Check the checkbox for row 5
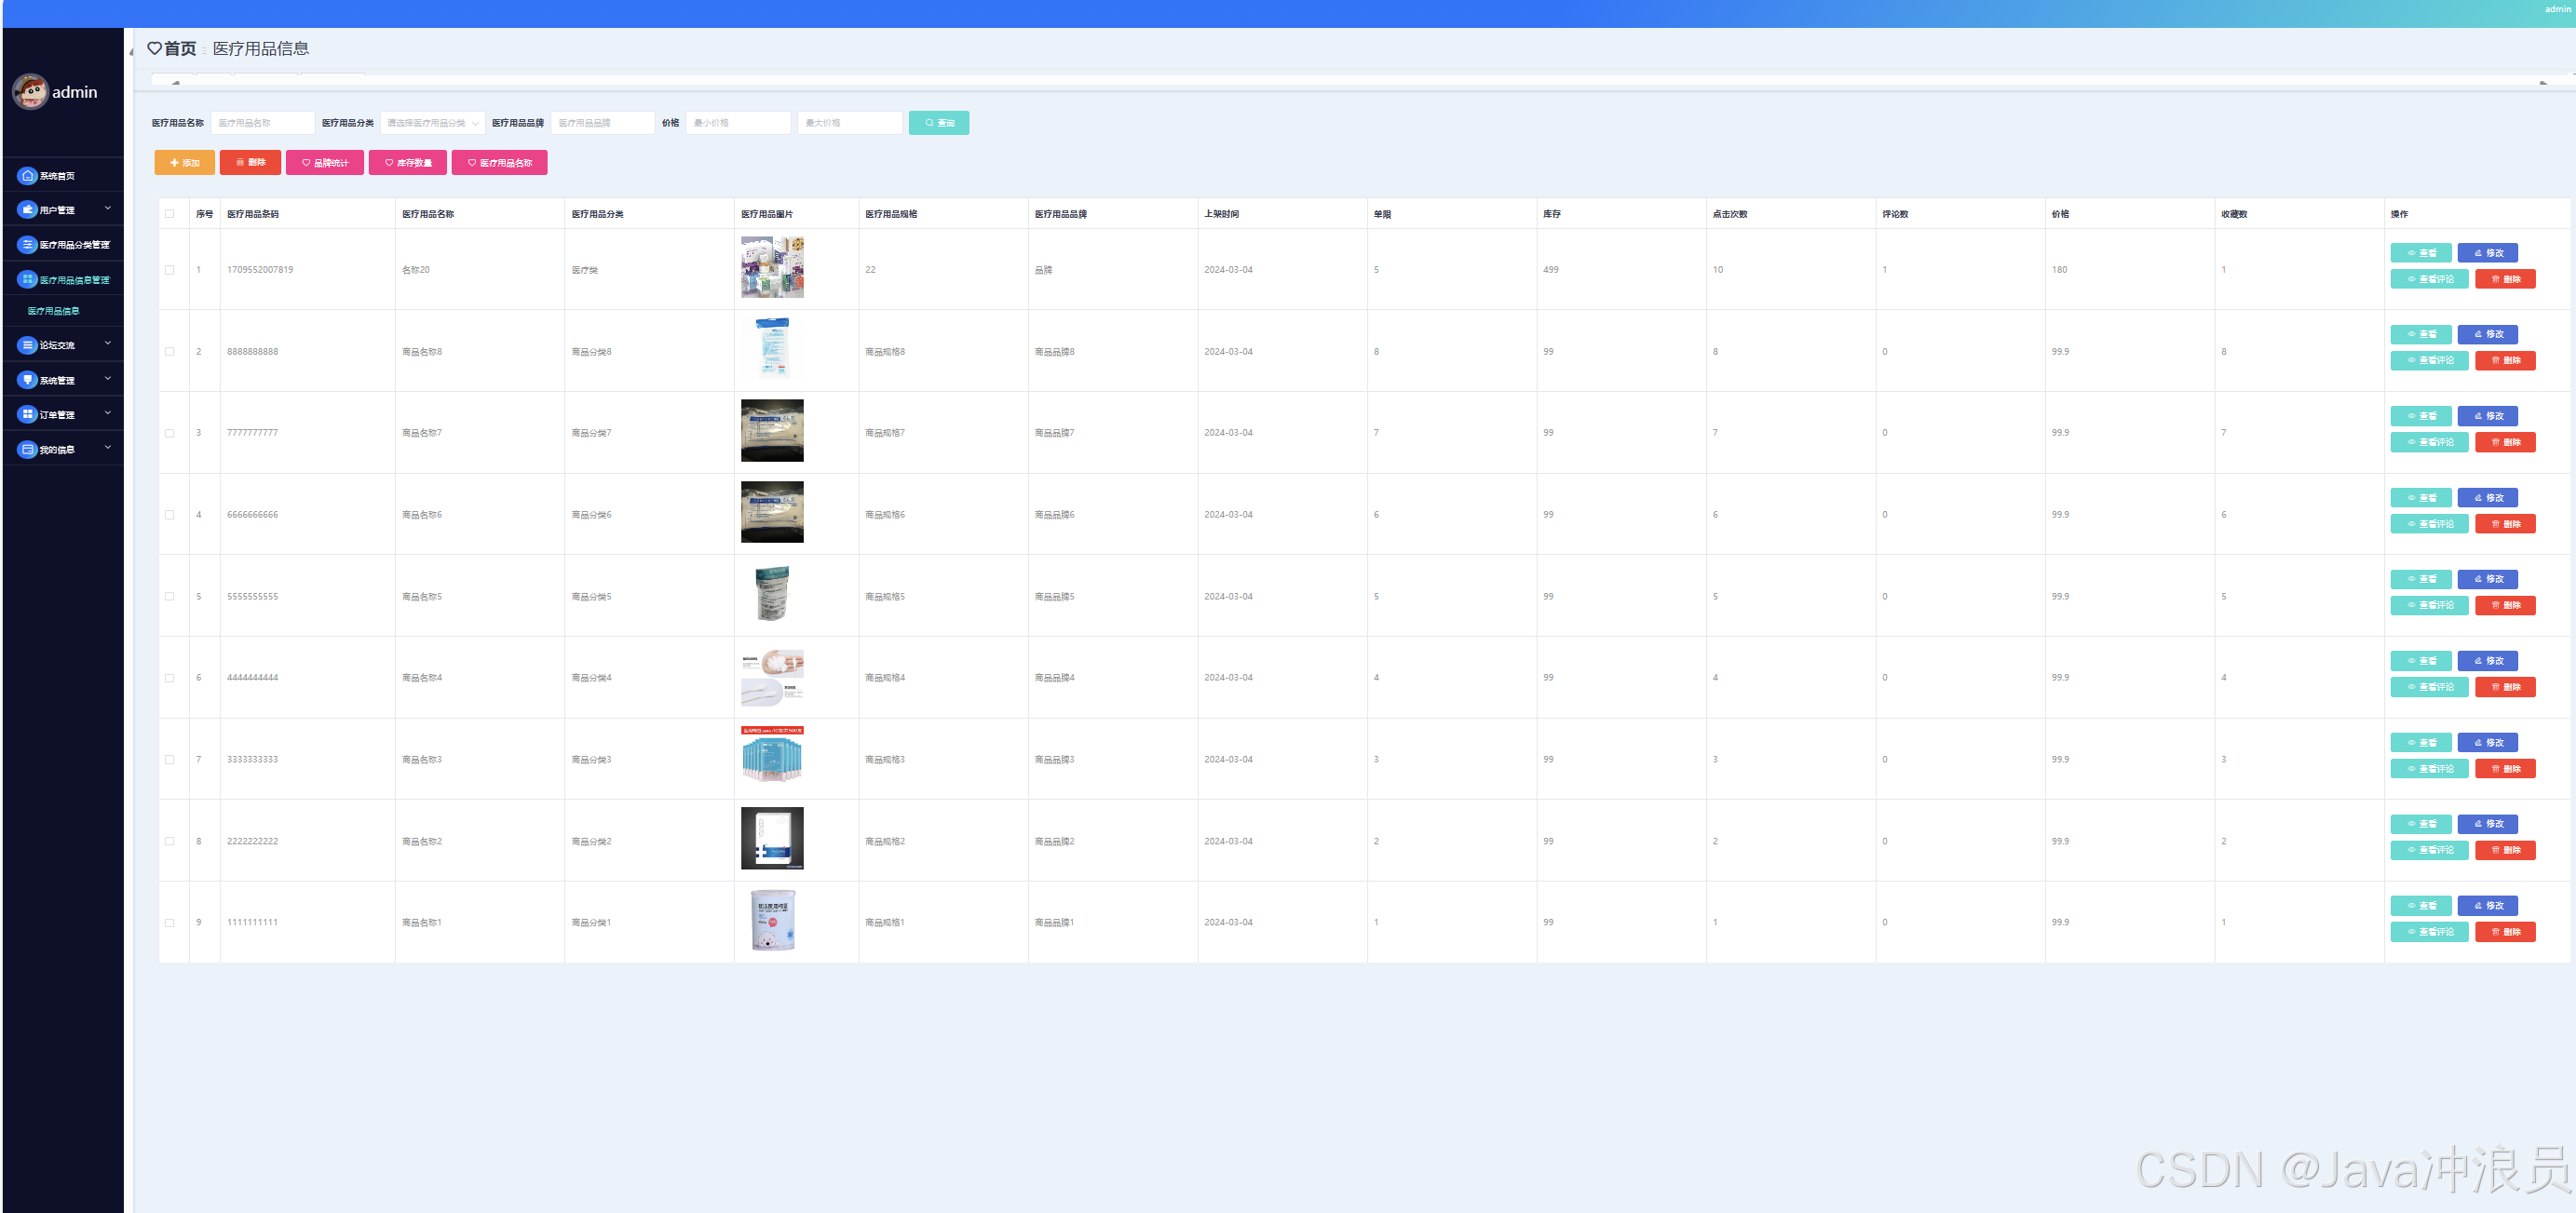 (x=170, y=597)
